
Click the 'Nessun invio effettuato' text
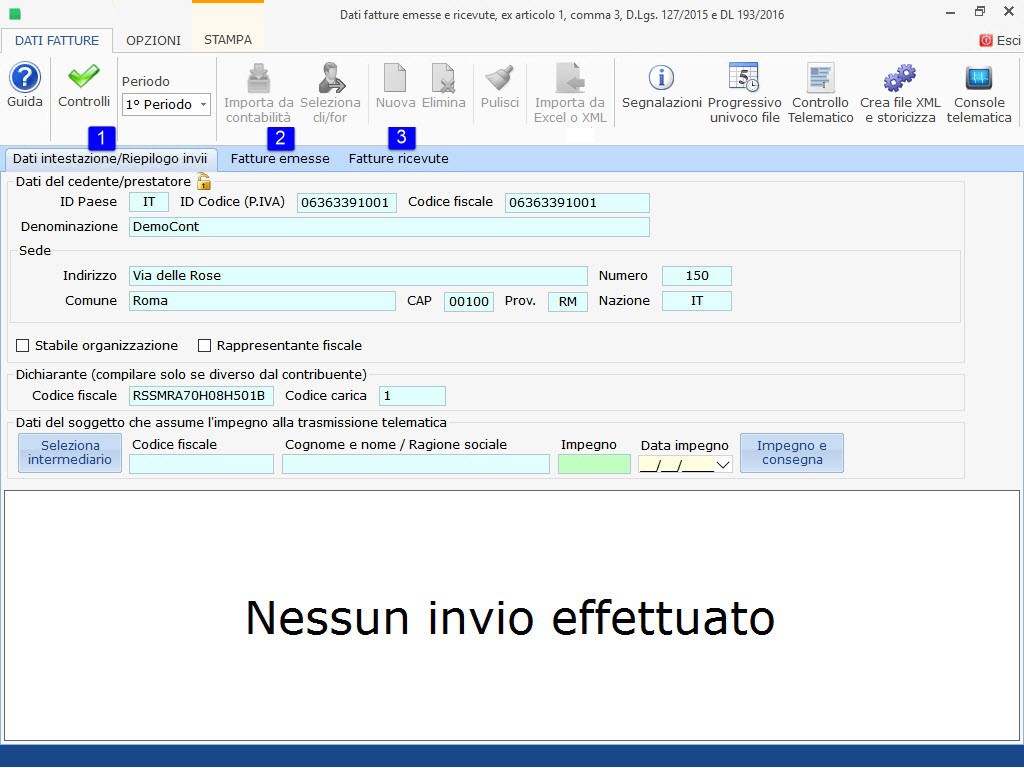pos(510,618)
